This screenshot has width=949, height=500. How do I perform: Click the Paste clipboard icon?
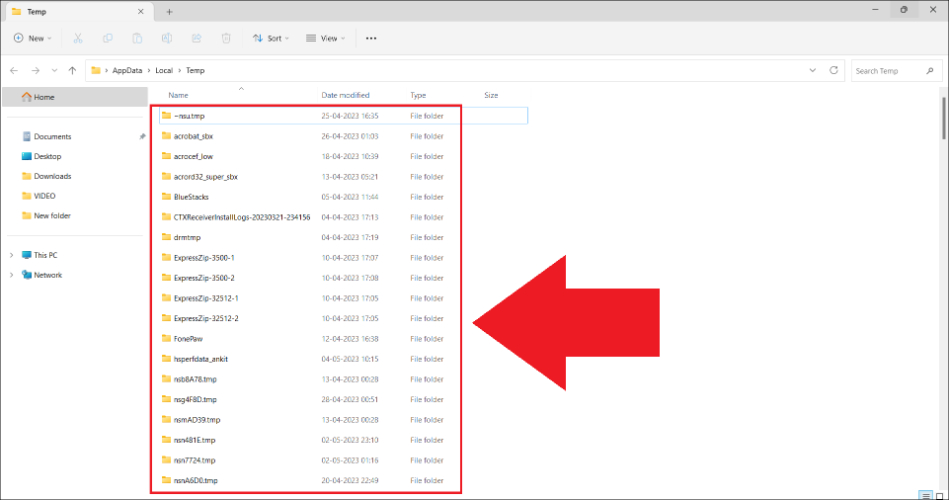(x=137, y=38)
